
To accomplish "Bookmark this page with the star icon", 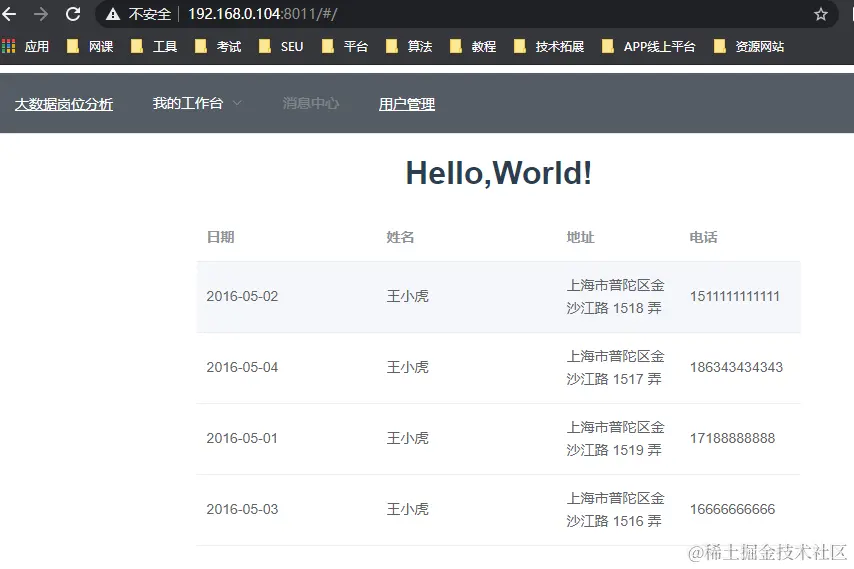I will pos(821,14).
